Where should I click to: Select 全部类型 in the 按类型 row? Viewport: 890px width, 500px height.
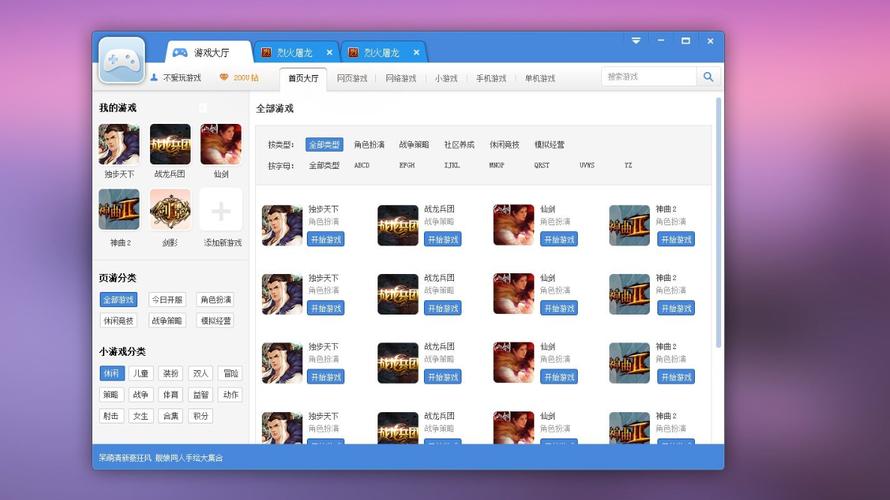point(324,145)
